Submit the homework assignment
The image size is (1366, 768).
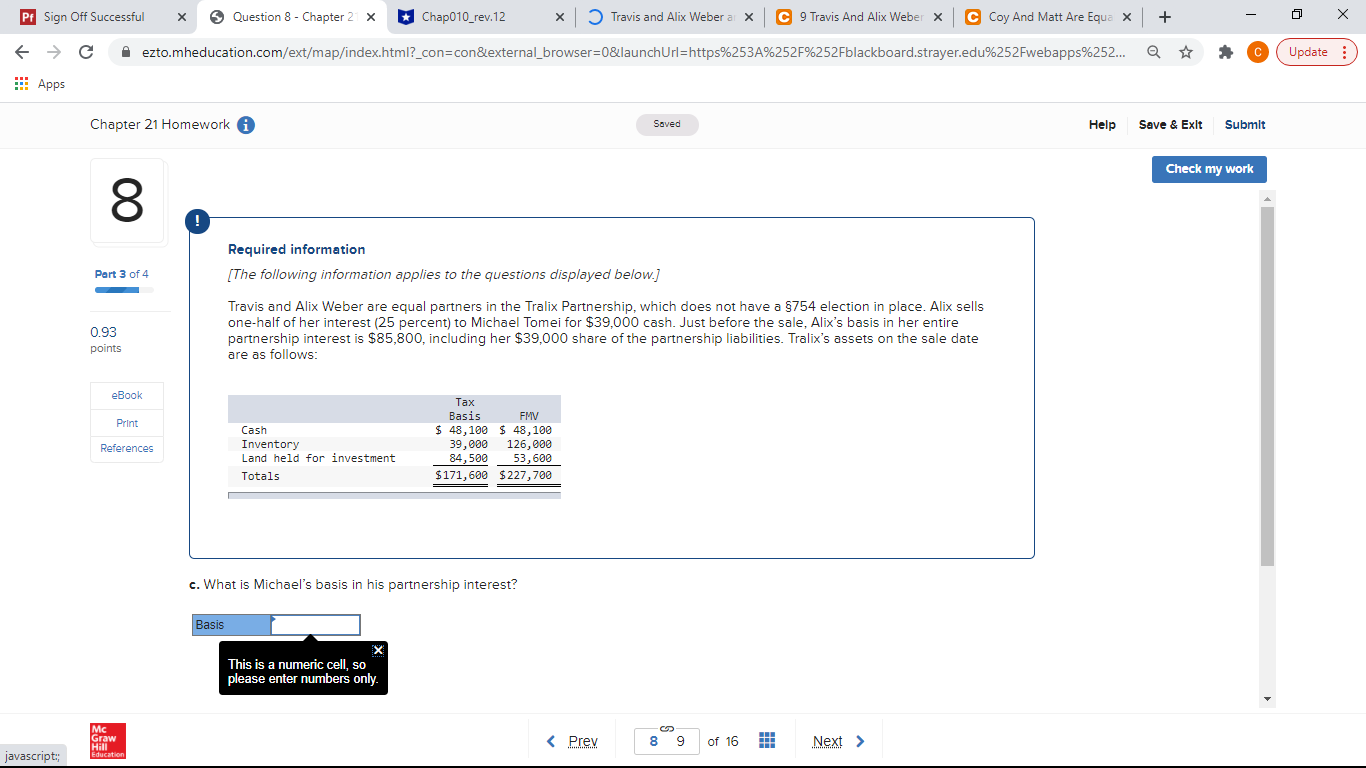pos(1243,125)
